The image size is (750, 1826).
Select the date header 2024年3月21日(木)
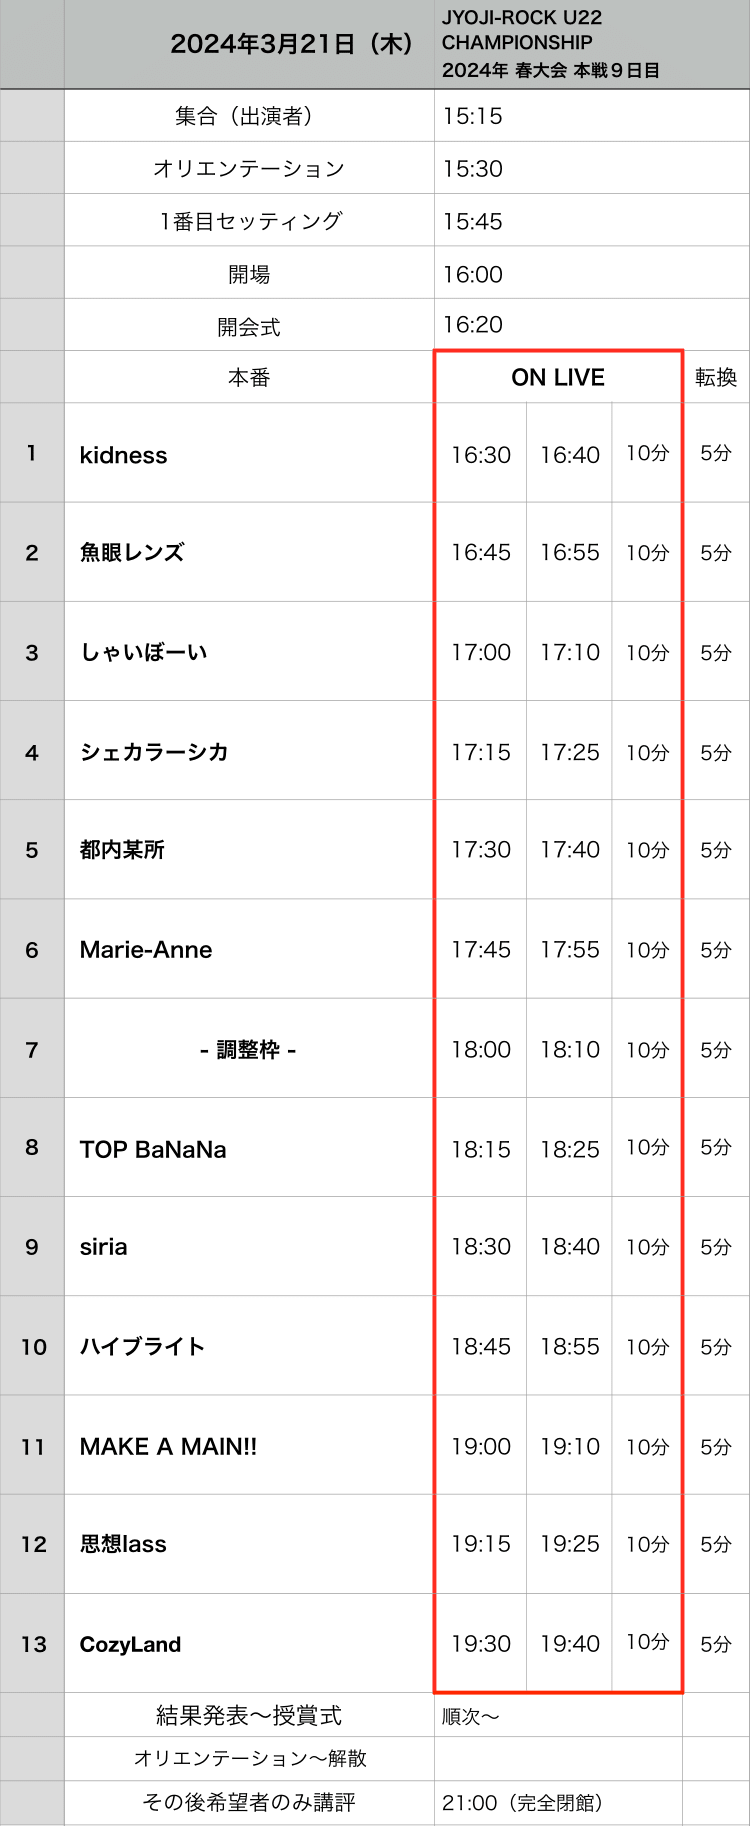click(292, 44)
